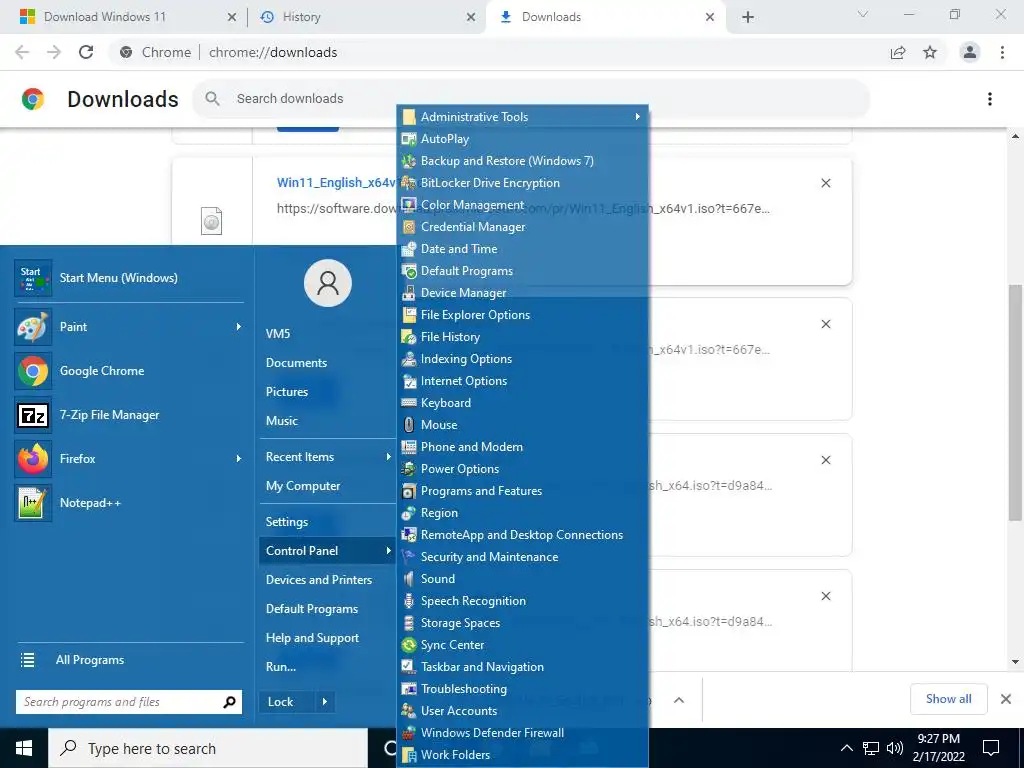The height and width of the screenshot is (768, 1024).
Task: Expand Administrative Tools submenu arrow
Action: tap(637, 117)
